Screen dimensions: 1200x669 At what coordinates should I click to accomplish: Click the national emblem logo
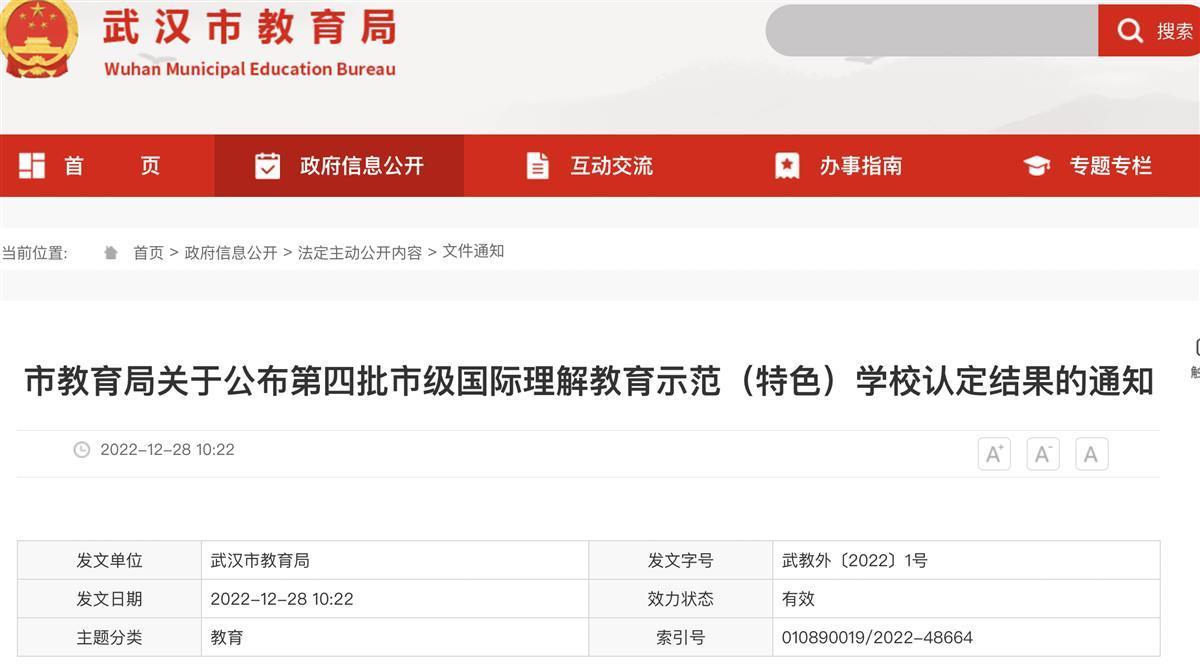[x=40, y=36]
